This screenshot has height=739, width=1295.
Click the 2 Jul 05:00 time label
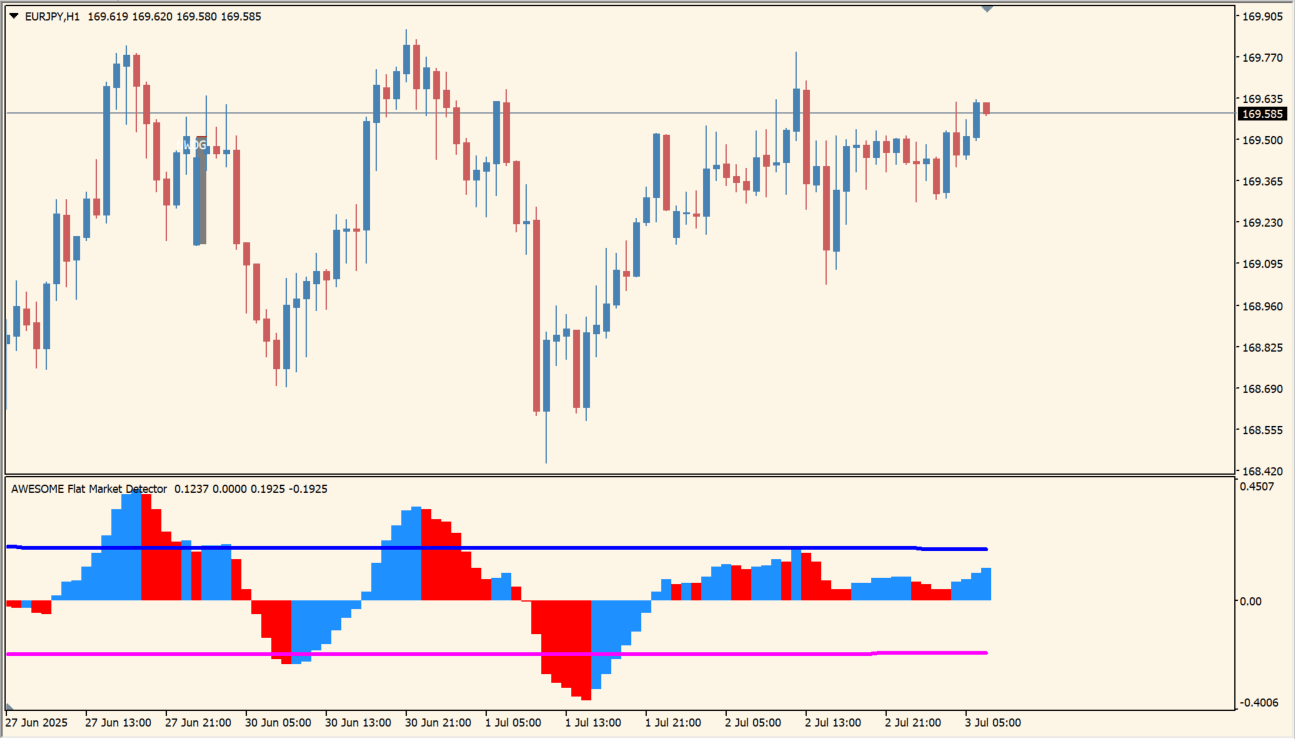pos(754,722)
